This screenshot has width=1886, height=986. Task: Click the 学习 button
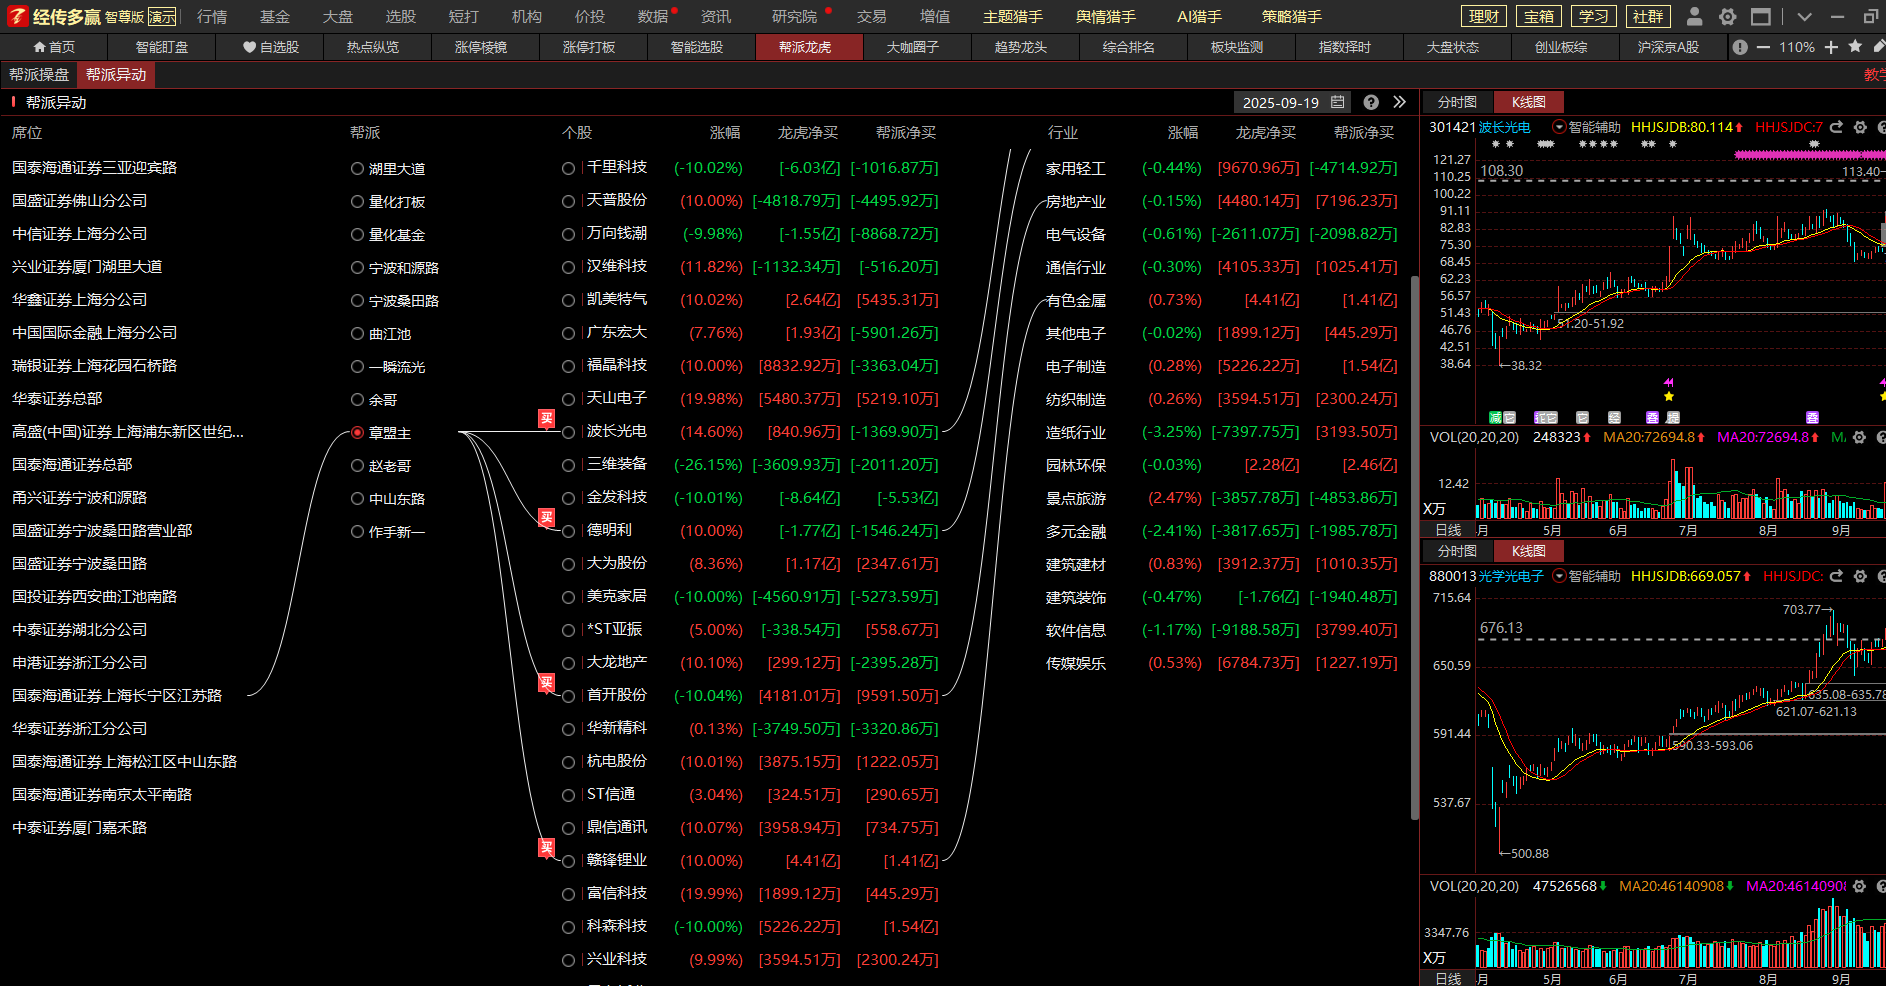pos(1594,16)
